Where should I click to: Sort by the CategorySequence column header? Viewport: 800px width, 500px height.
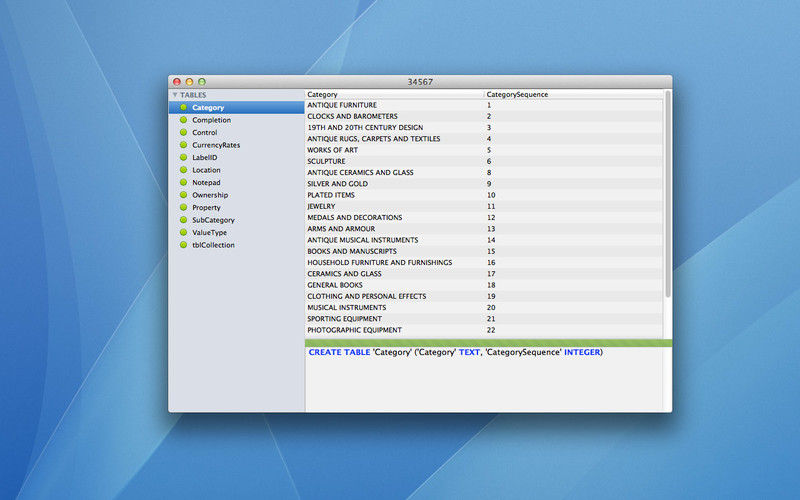coord(573,94)
